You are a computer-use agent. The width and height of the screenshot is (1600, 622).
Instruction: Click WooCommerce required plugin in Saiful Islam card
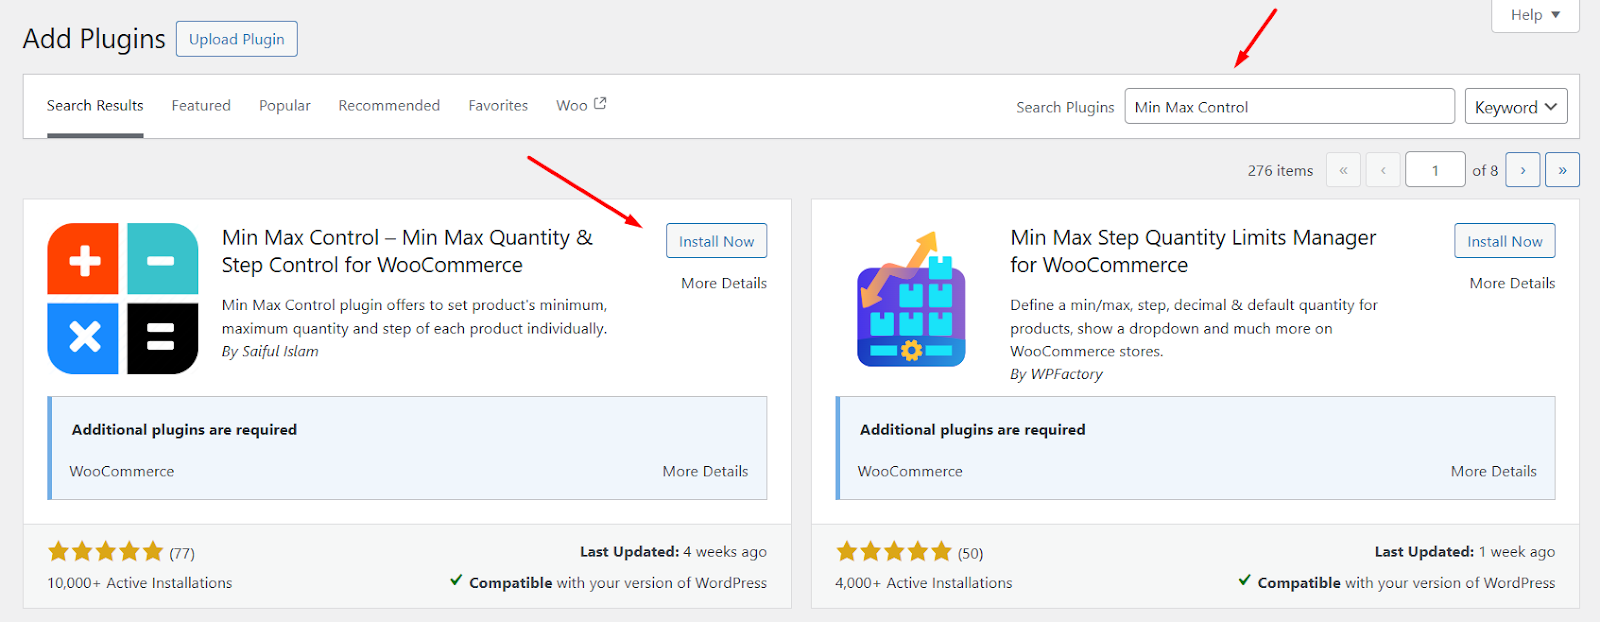coord(122,471)
